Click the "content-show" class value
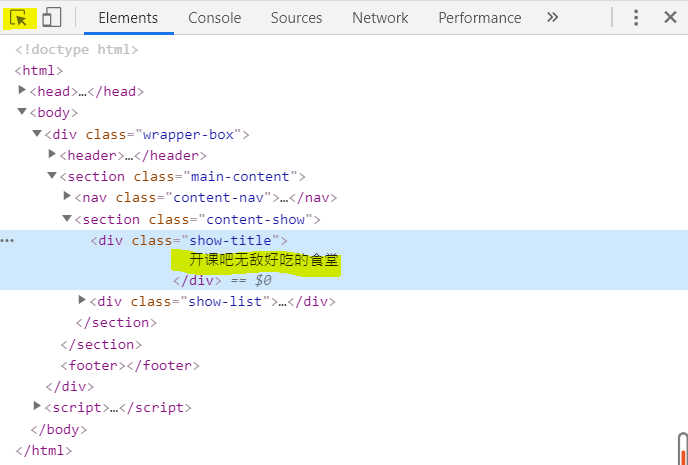688x465 pixels. click(x=255, y=219)
